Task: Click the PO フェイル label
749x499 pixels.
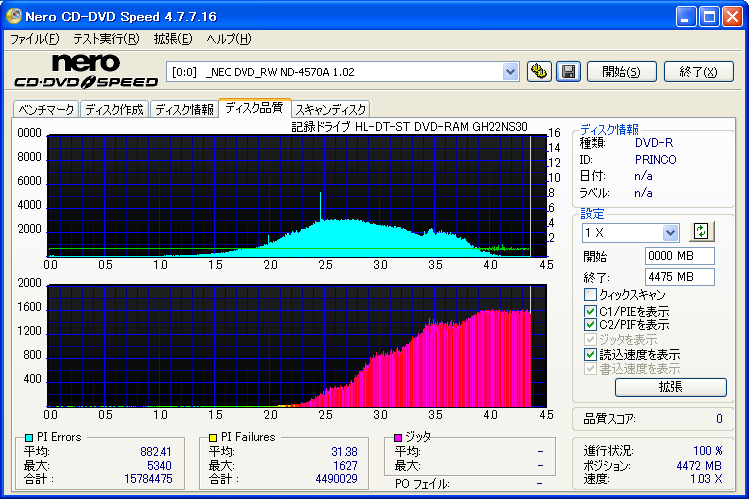Action: point(422,484)
